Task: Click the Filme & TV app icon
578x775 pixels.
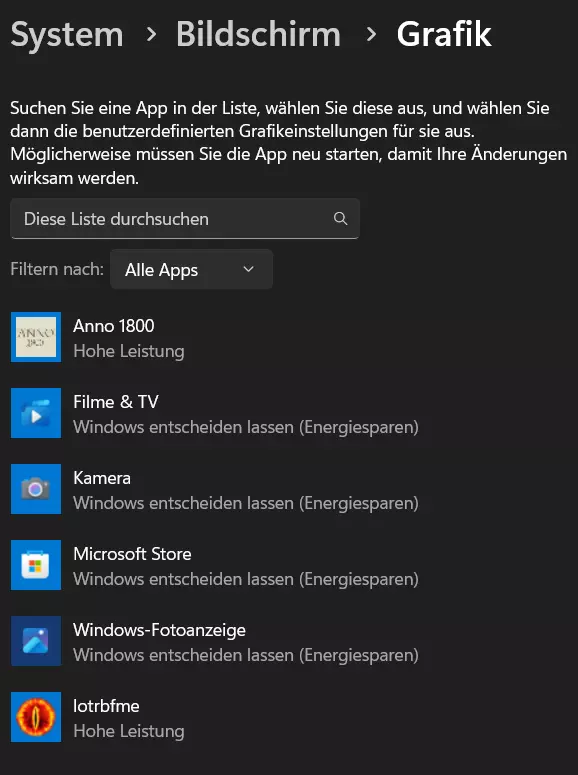Action: pos(36,413)
